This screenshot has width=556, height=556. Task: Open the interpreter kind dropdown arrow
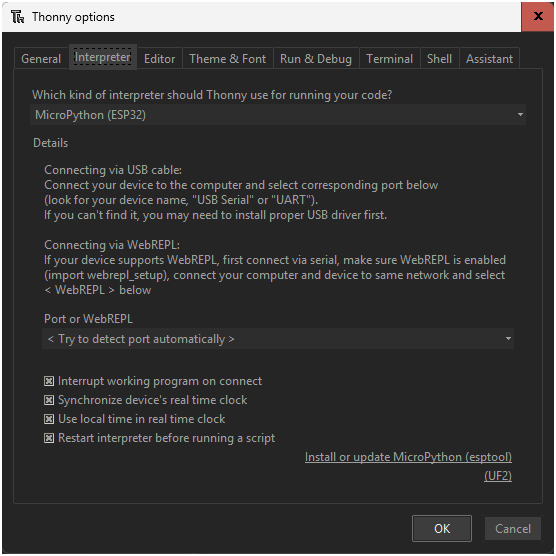click(x=520, y=115)
